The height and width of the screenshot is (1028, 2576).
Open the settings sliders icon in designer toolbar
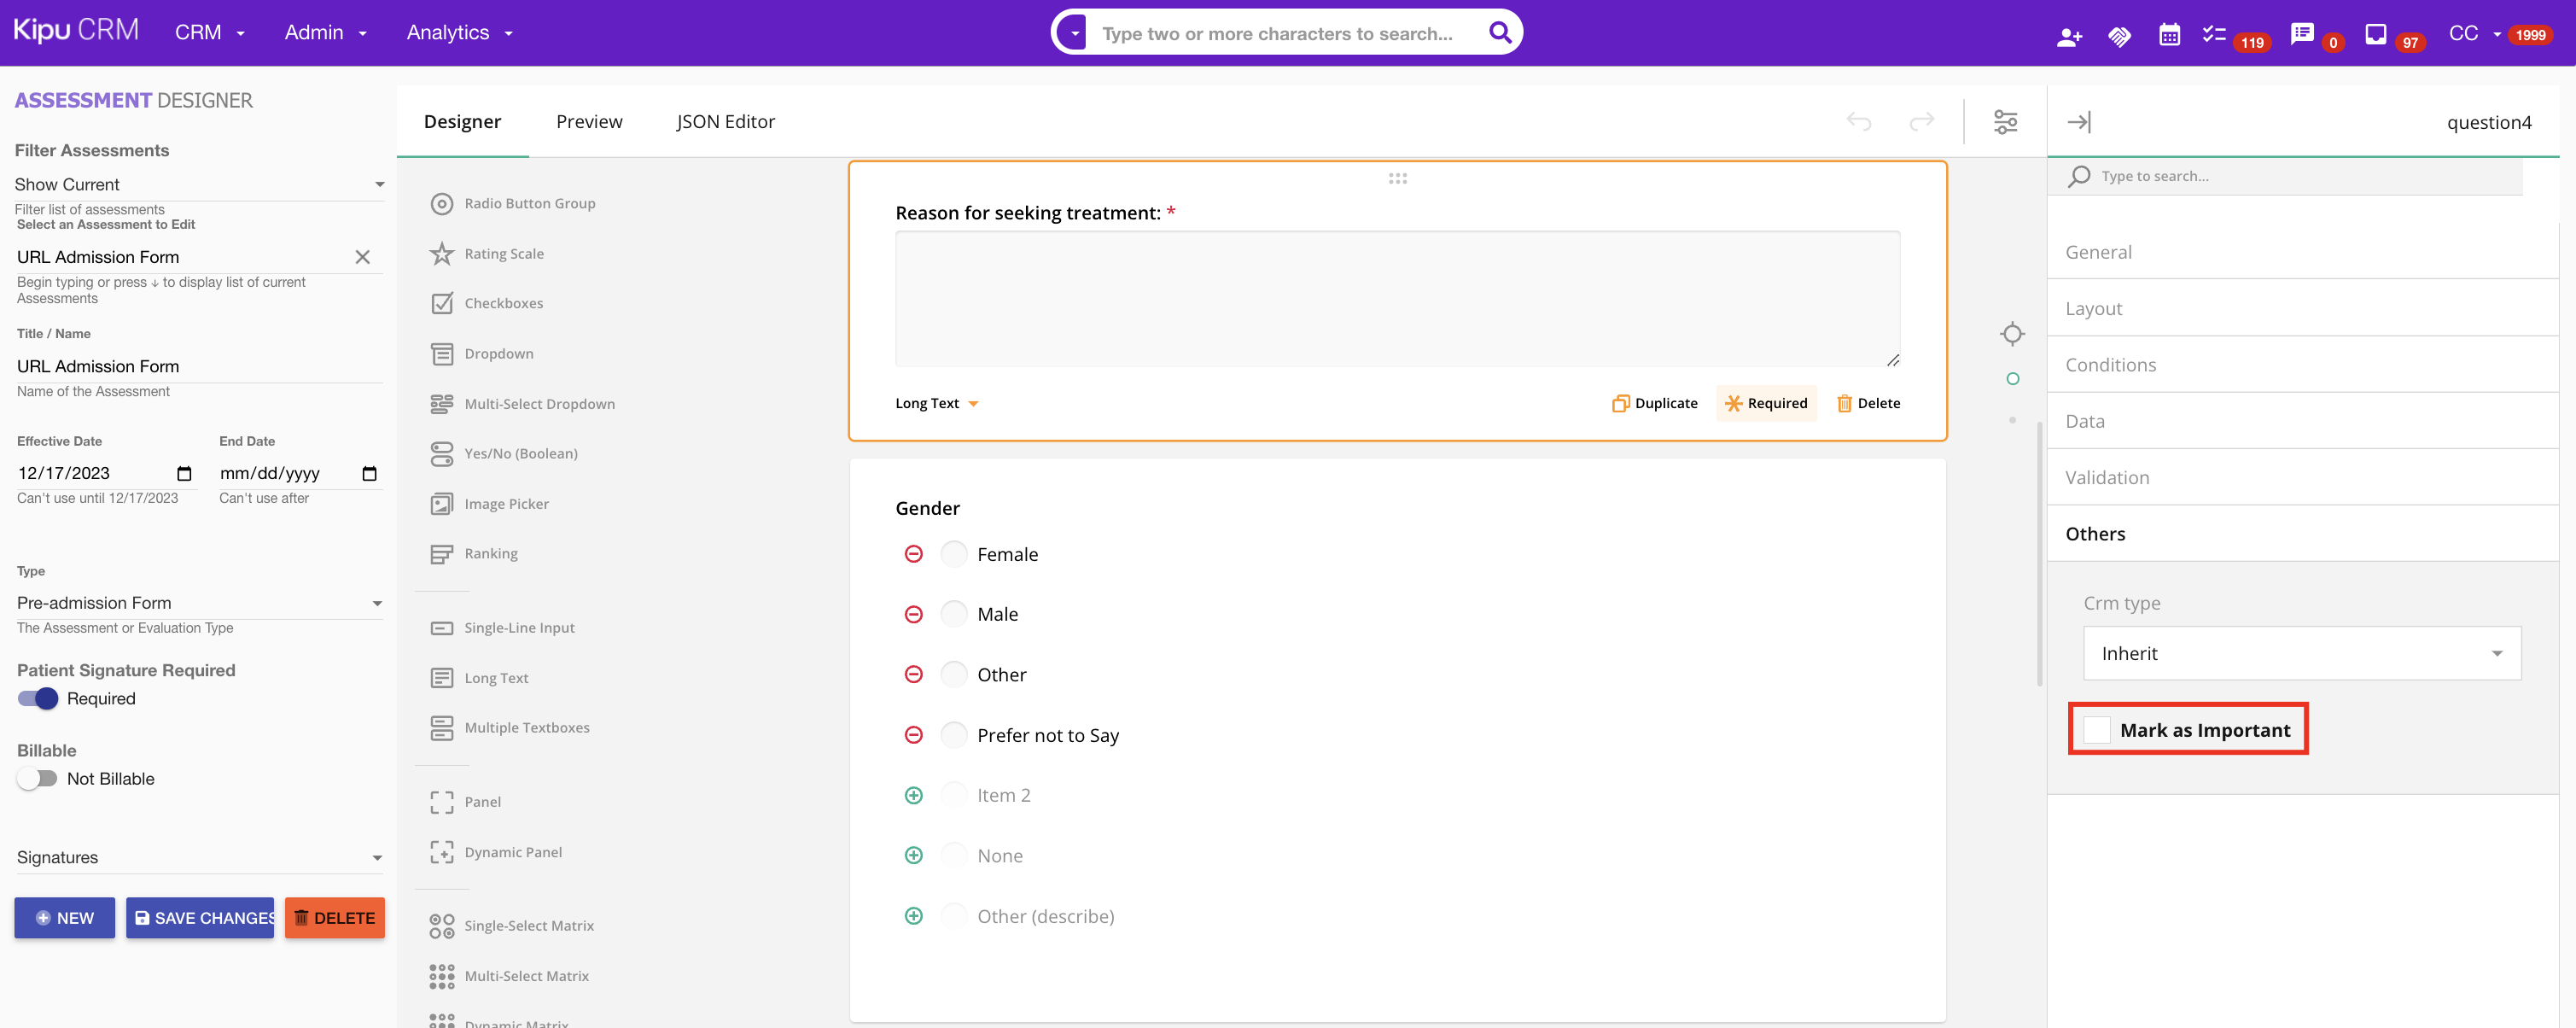point(2005,122)
